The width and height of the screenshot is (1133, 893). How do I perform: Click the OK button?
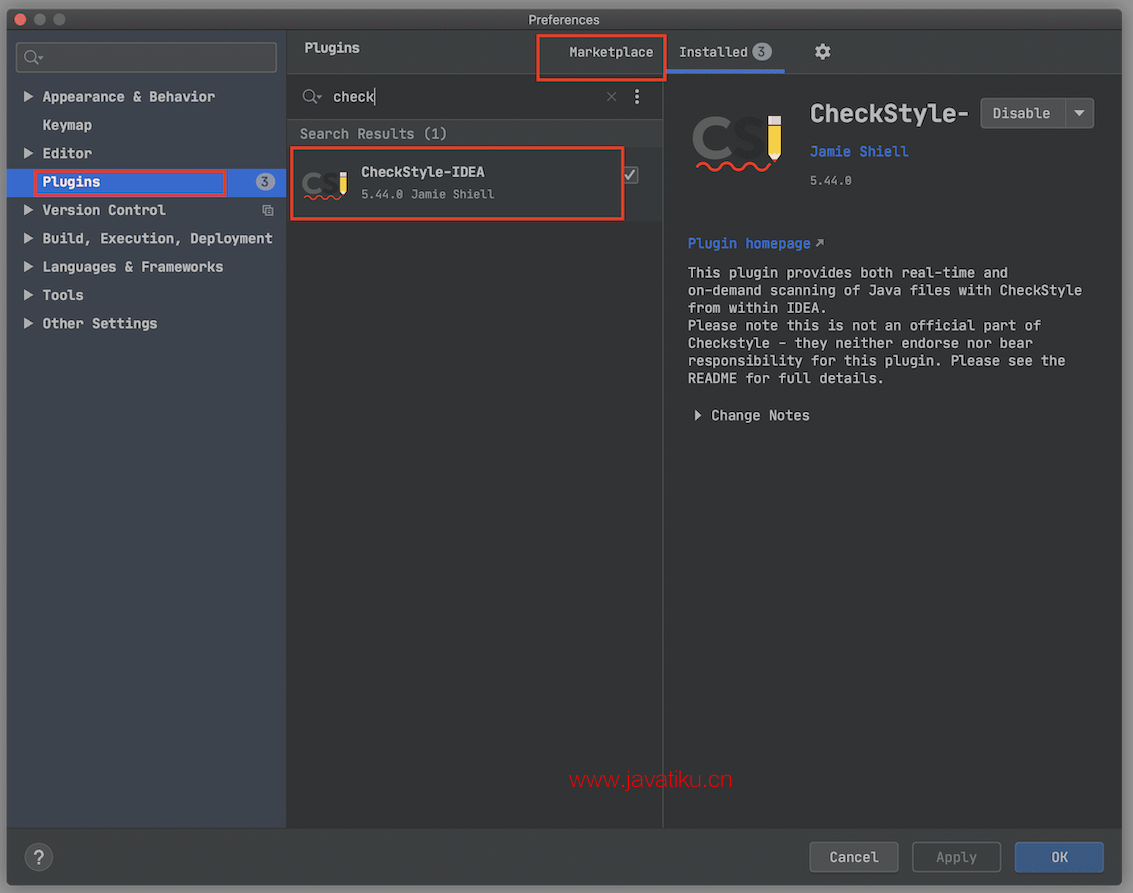tap(1059, 857)
